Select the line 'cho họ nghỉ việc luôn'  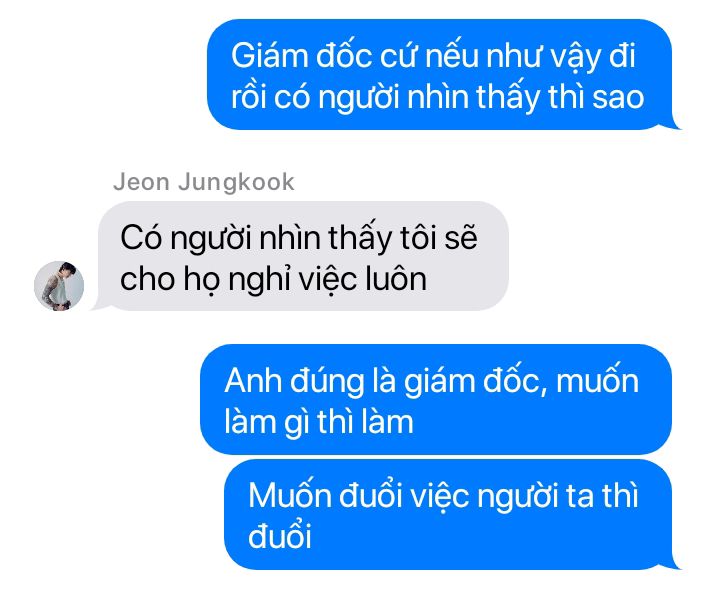tap(274, 280)
